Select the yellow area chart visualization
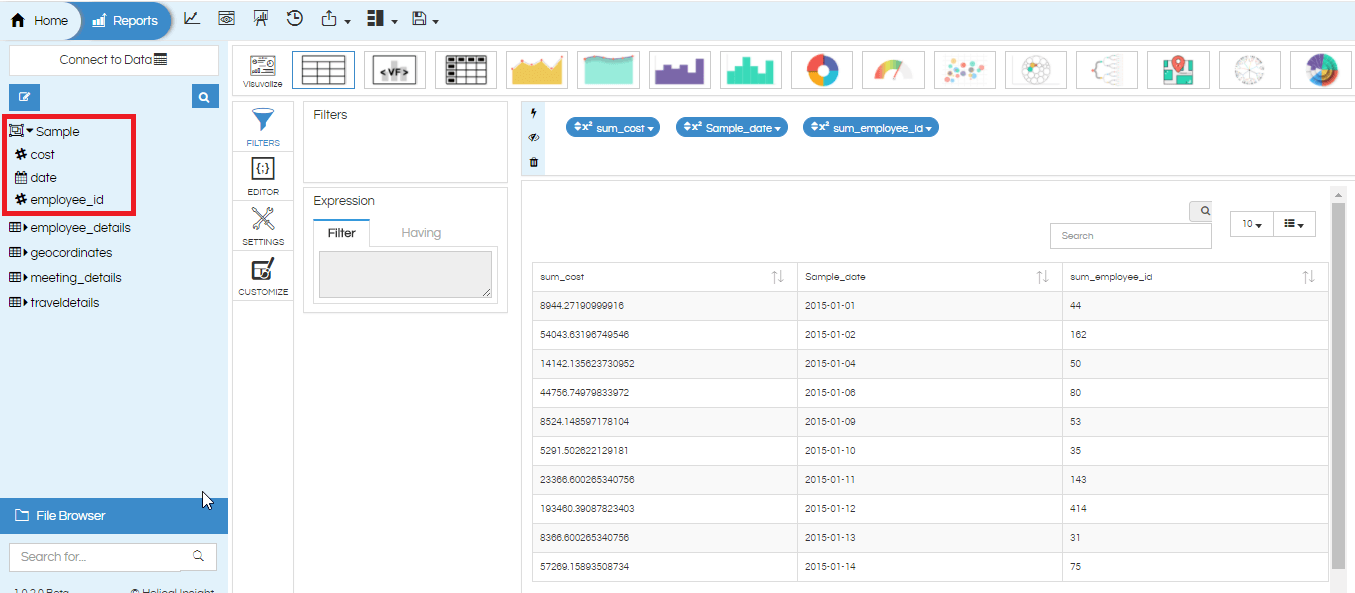The height and width of the screenshot is (593, 1355). [538, 70]
